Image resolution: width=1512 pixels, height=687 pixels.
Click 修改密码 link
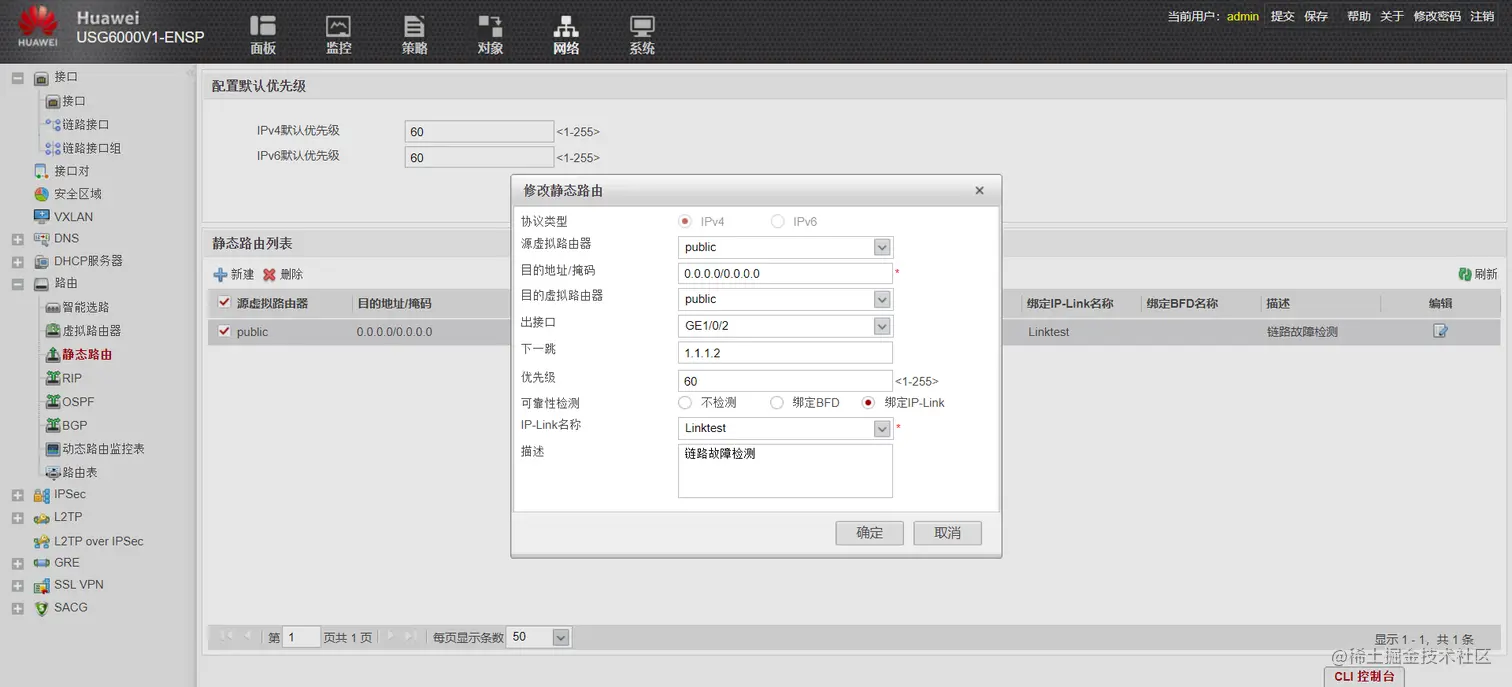(x=1437, y=16)
